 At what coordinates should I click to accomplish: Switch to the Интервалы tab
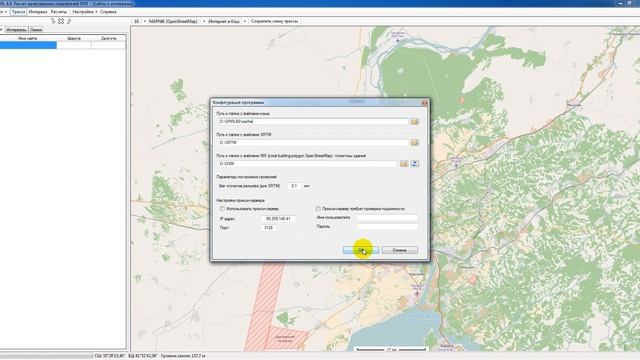tap(16, 30)
